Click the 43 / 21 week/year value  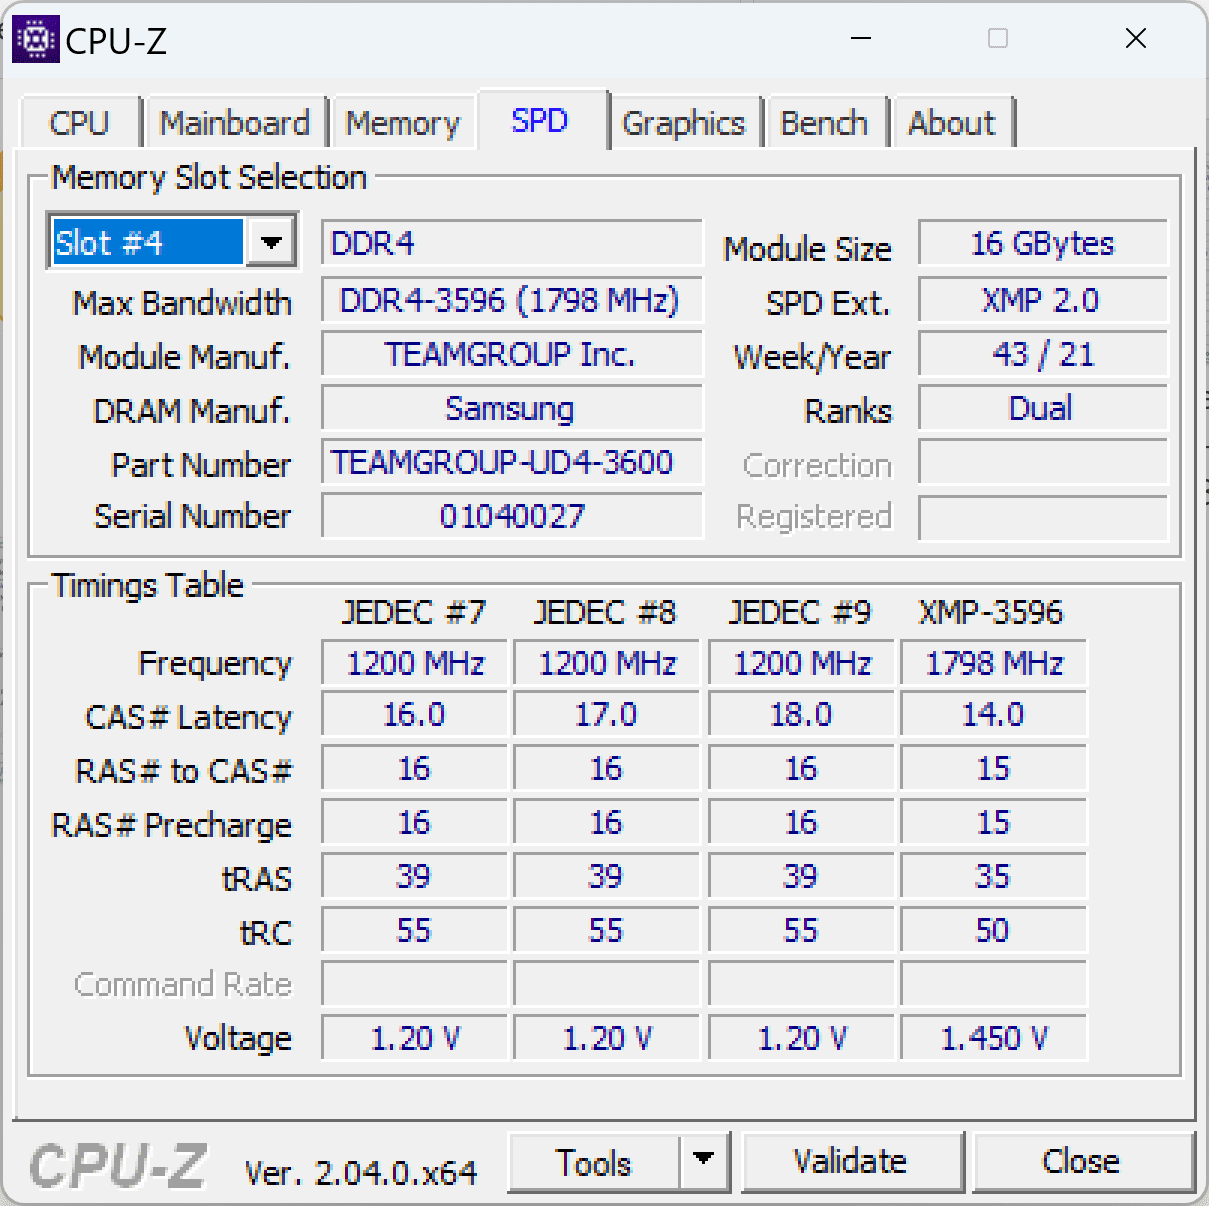[x=1043, y=354]
